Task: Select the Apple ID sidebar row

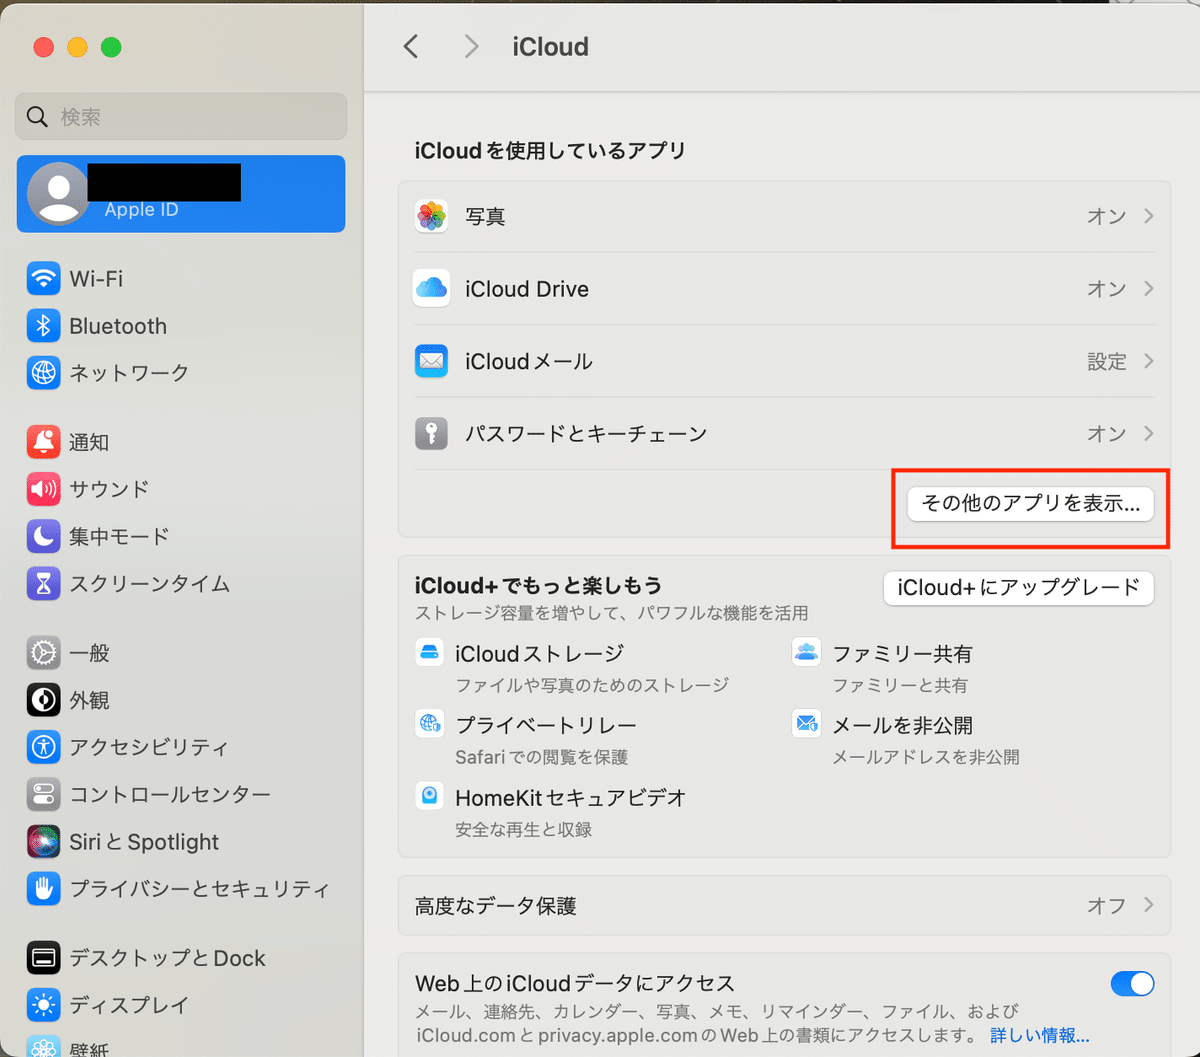Action: pos(181,194)
